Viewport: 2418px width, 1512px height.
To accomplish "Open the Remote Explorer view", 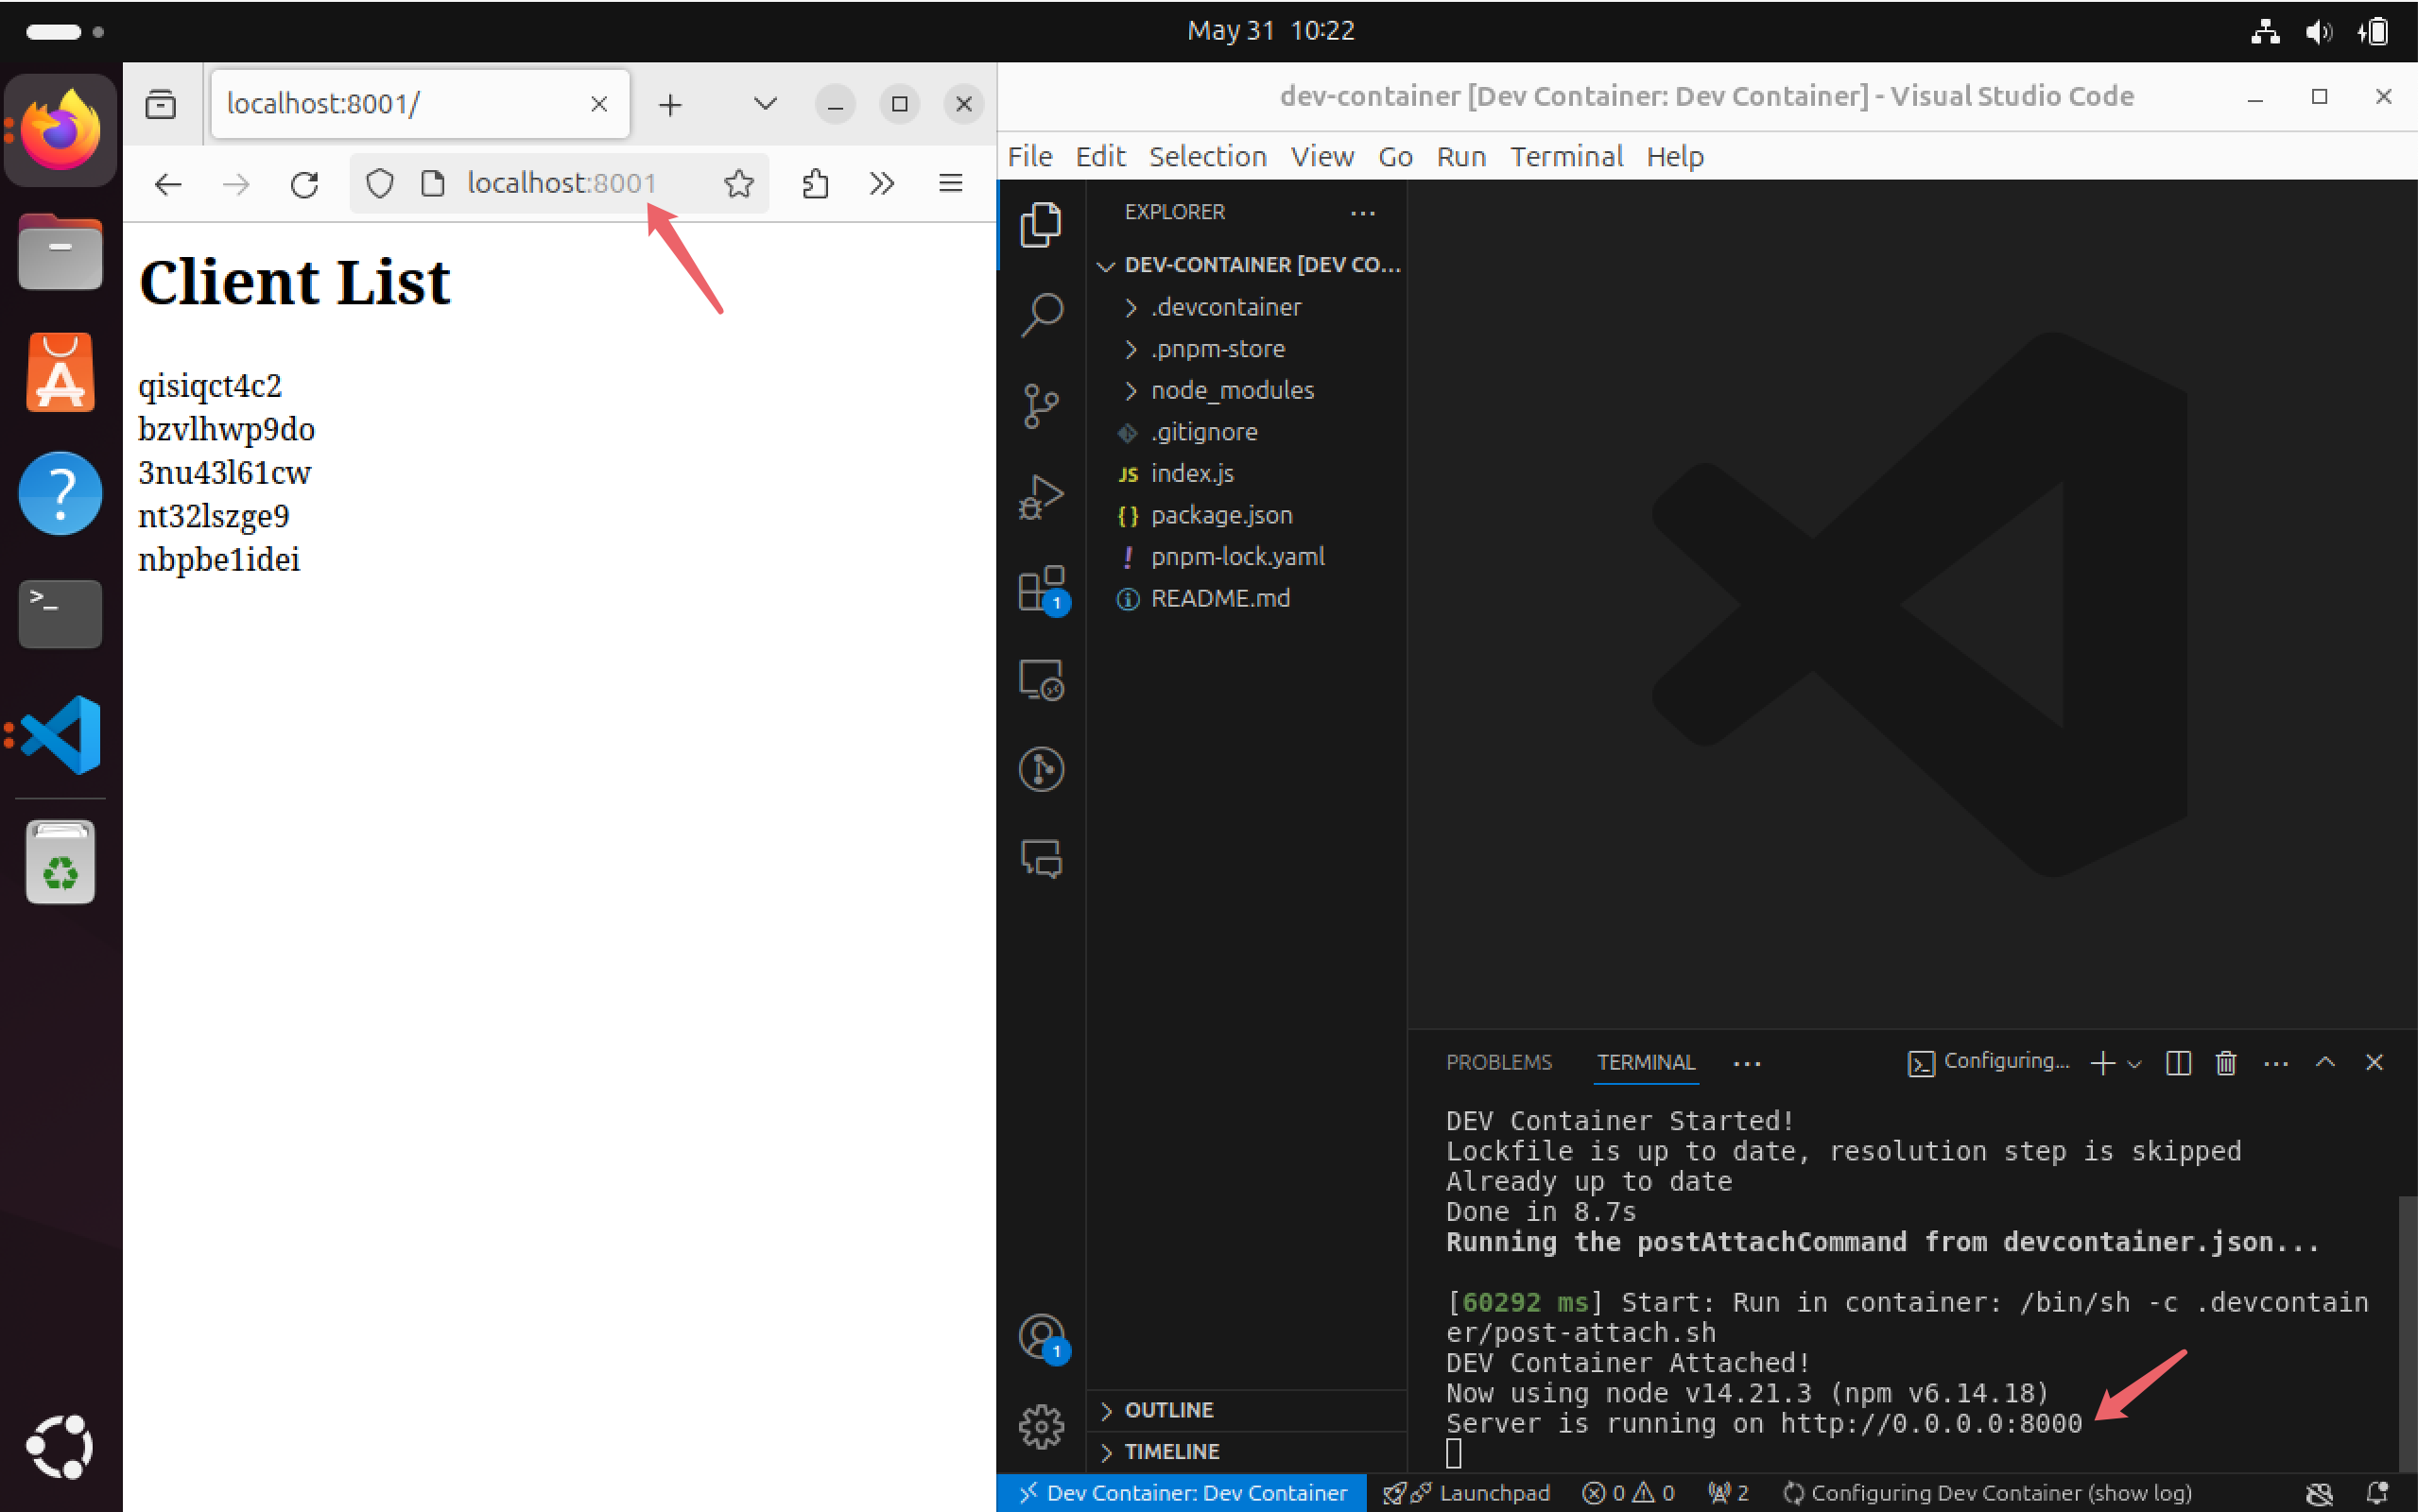I will (x=1041, y=680).
